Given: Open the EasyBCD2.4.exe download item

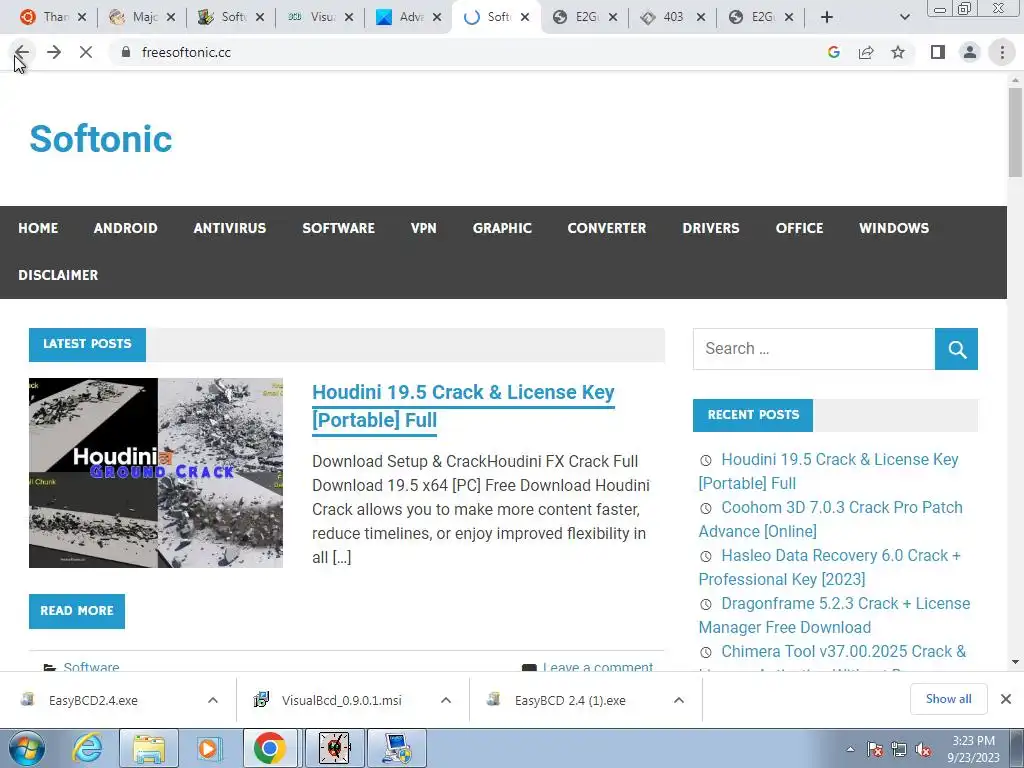Looking at the screenshot, I should tap(93, 700).
